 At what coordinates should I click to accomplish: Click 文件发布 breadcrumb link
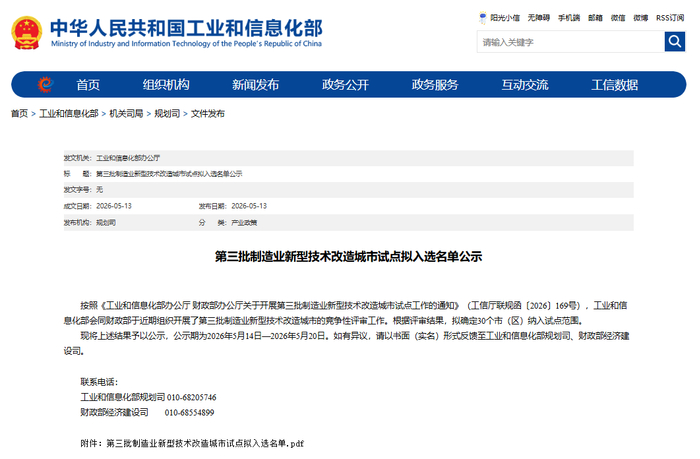(208, 113)
